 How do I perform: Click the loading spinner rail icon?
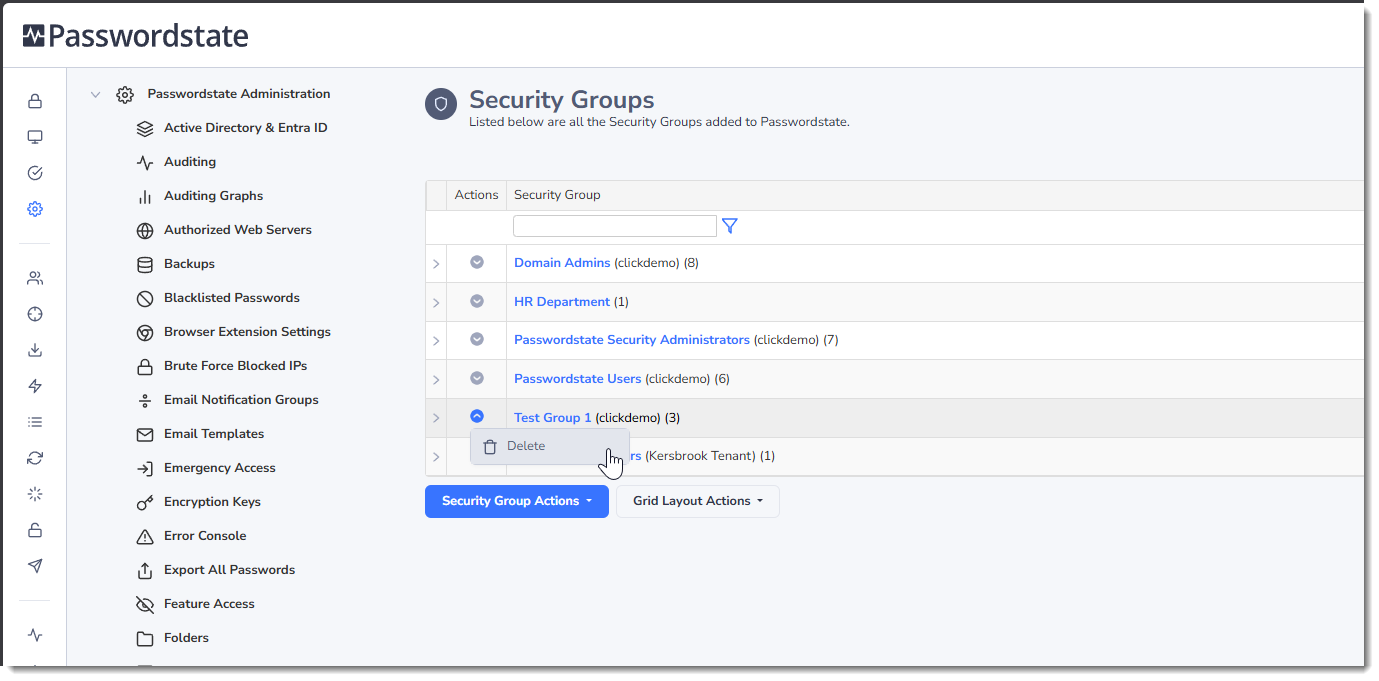click(35, 494)
